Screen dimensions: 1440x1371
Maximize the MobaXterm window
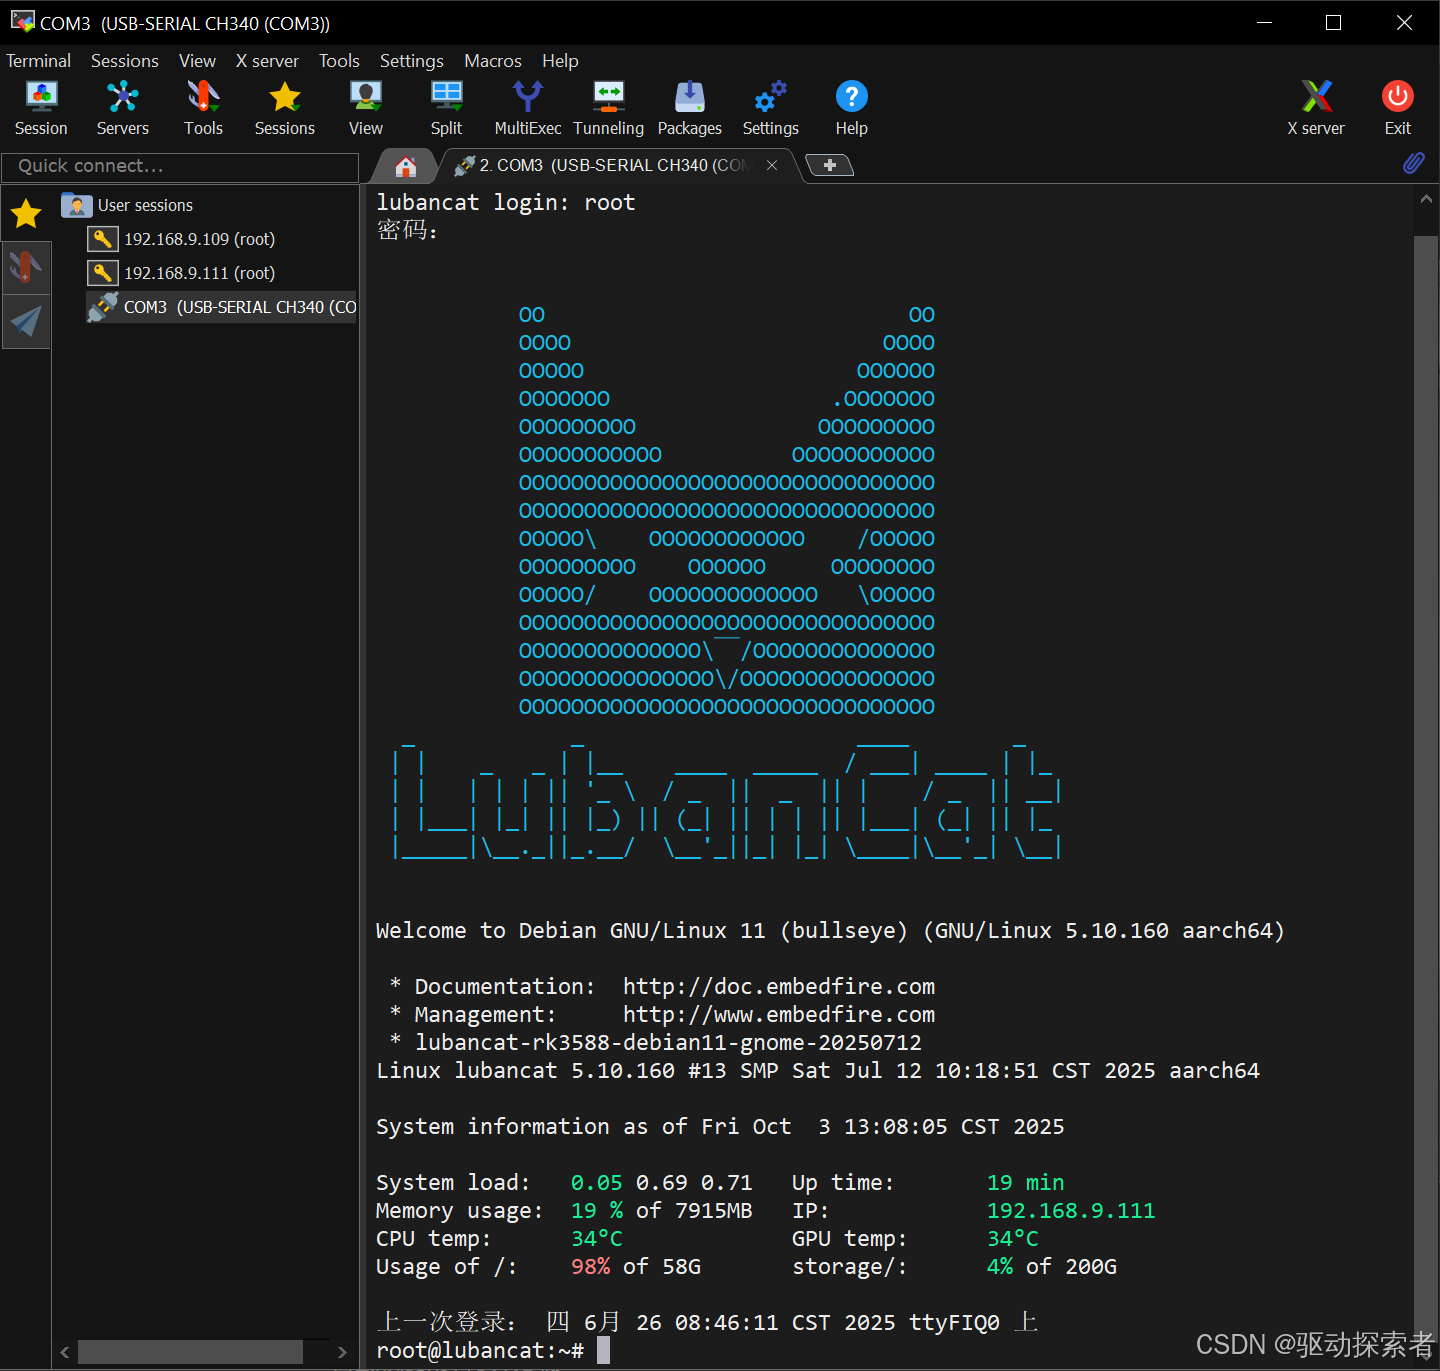pos(1333,22)
